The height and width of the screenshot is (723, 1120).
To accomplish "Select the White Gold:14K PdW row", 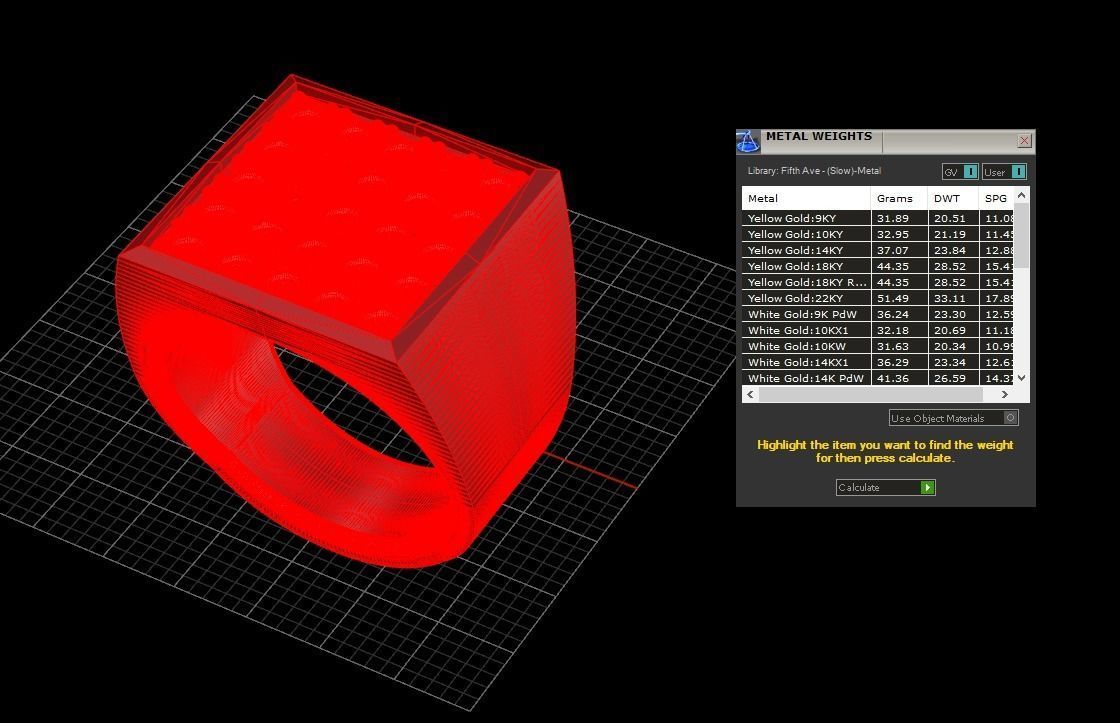I will point(878,378).
